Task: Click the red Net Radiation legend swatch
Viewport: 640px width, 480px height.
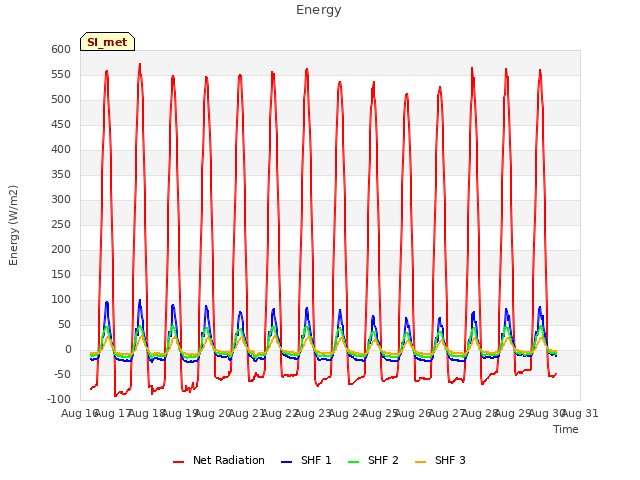Action: point(178,462)
